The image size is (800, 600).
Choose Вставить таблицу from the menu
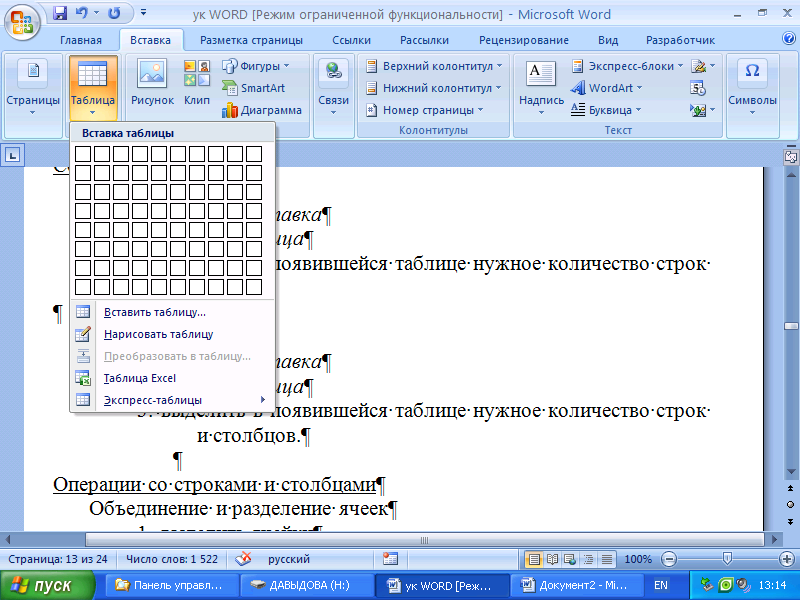[155, 312]
